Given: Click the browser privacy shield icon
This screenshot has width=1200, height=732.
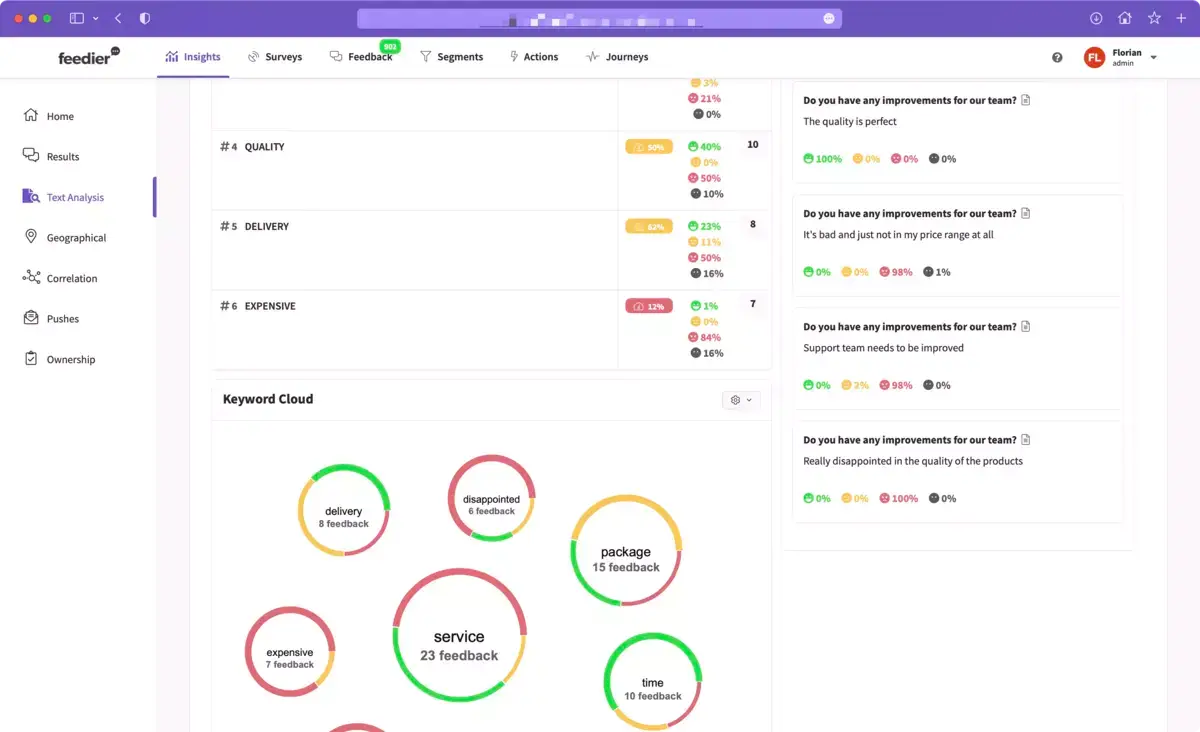Looking at the screenshot, I should click(145, 18).
